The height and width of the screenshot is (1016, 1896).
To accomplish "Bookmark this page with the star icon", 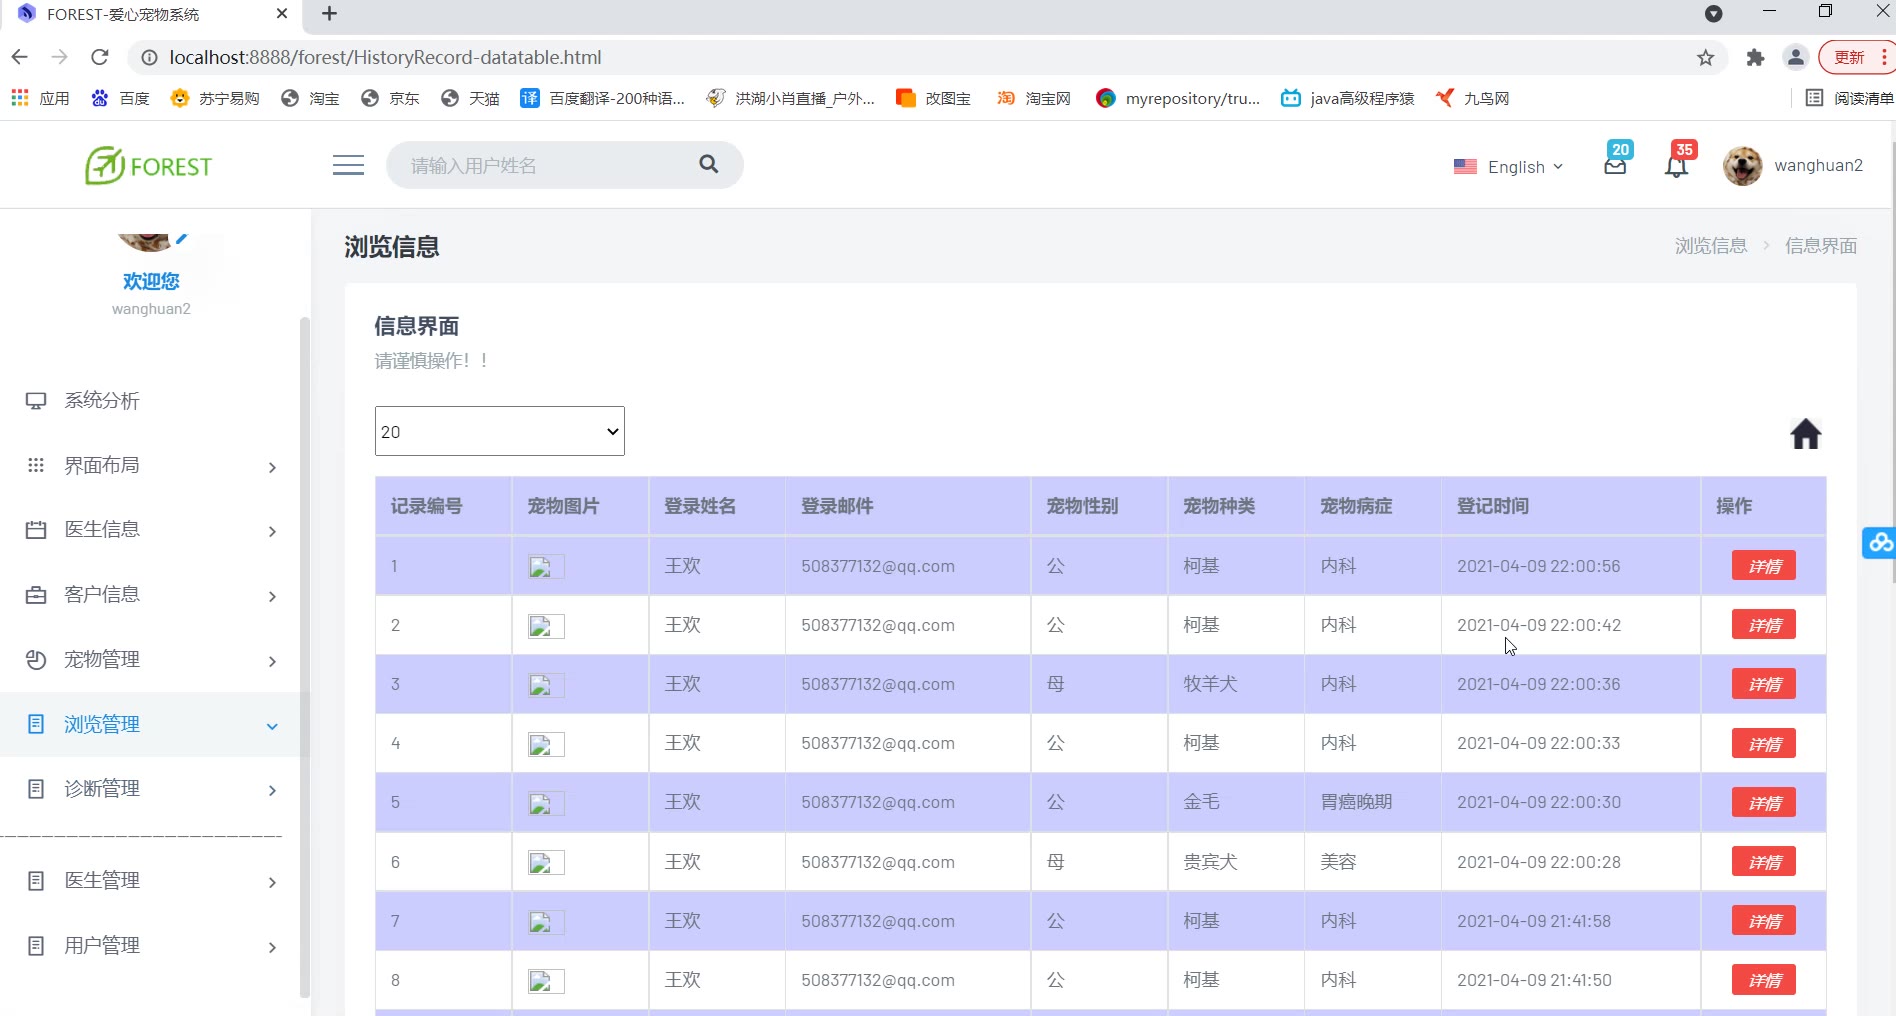I will [x=1706, y=58].
